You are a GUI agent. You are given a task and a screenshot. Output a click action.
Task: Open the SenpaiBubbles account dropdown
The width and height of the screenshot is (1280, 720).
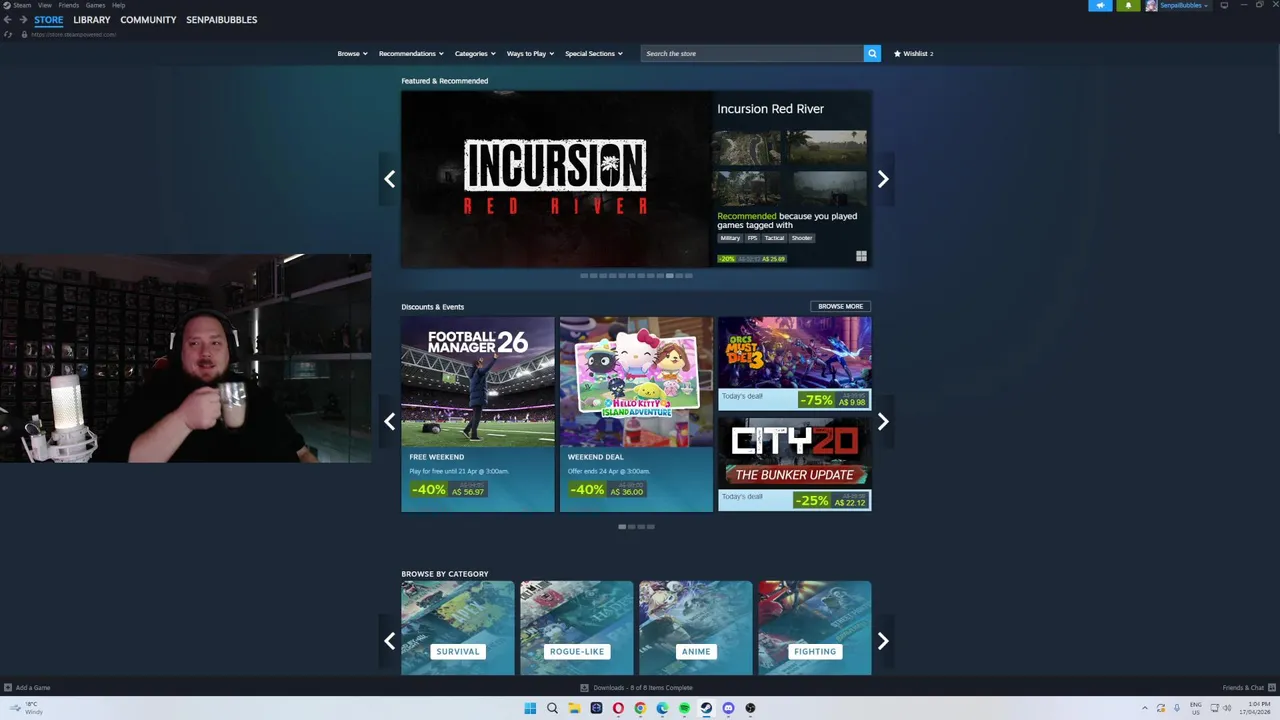point(1184,5)
